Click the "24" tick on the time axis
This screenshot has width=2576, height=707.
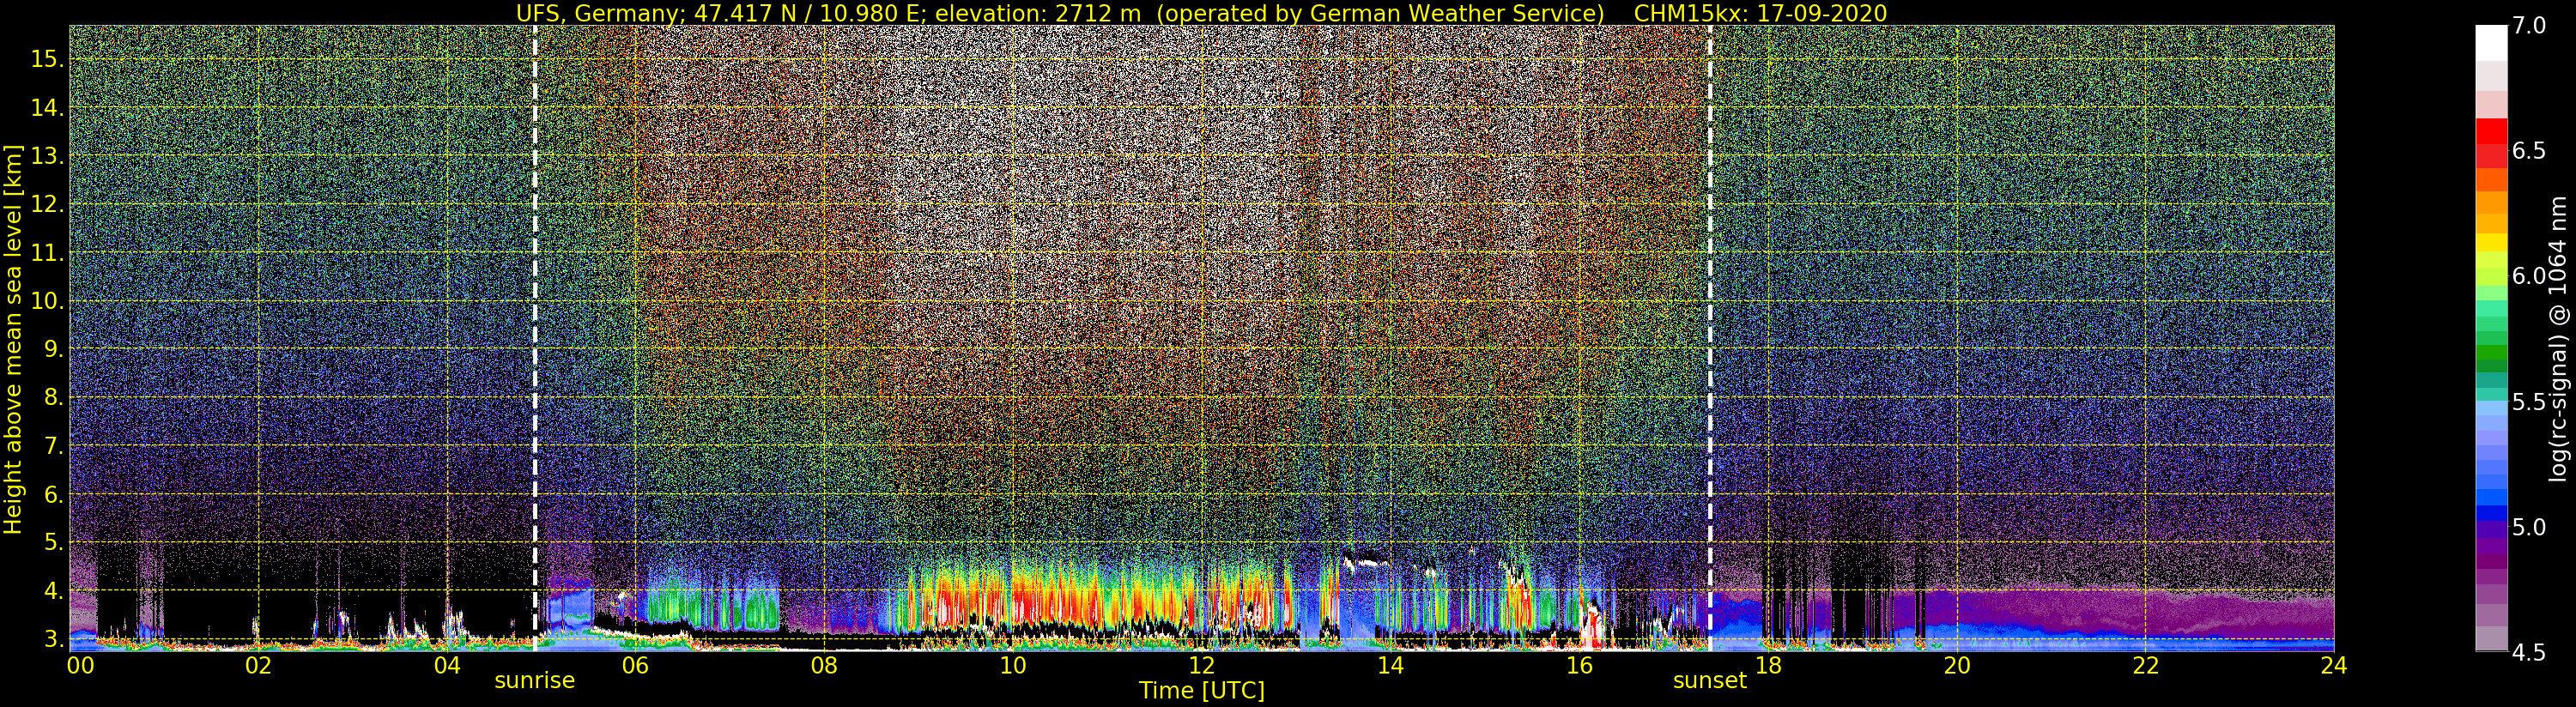pyautogui.click(x=2334, y=666)
